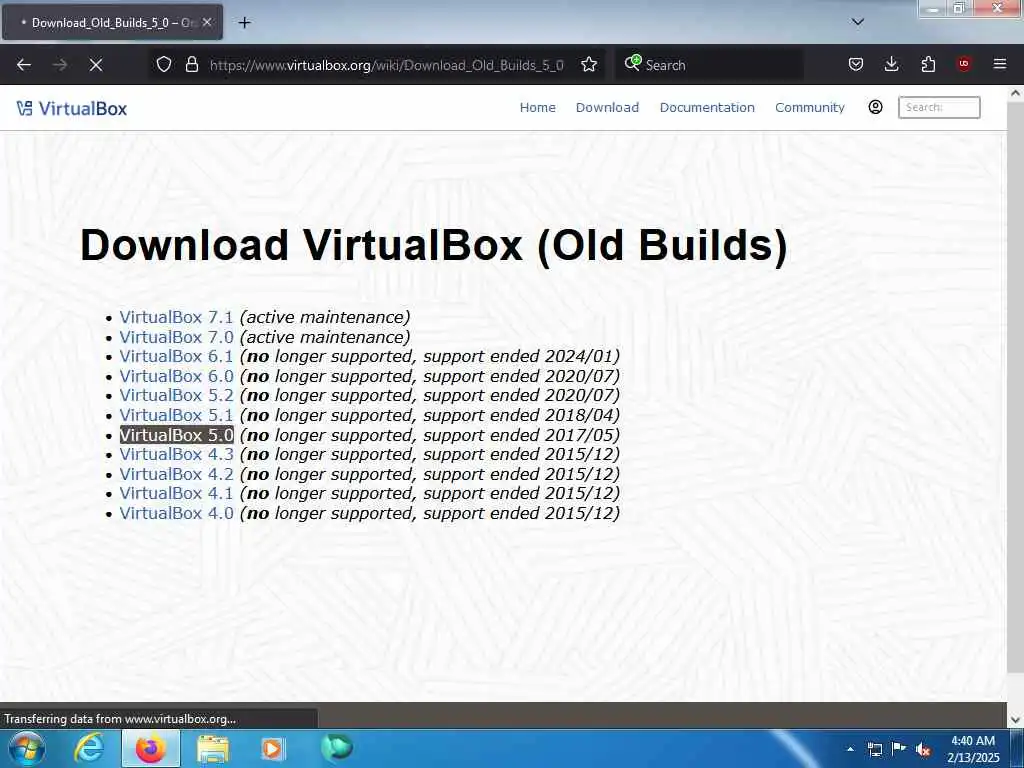This screenshot has height=768, width=1024.
Task: Open the Pocket save icon
Action: (x=856, y=64)
